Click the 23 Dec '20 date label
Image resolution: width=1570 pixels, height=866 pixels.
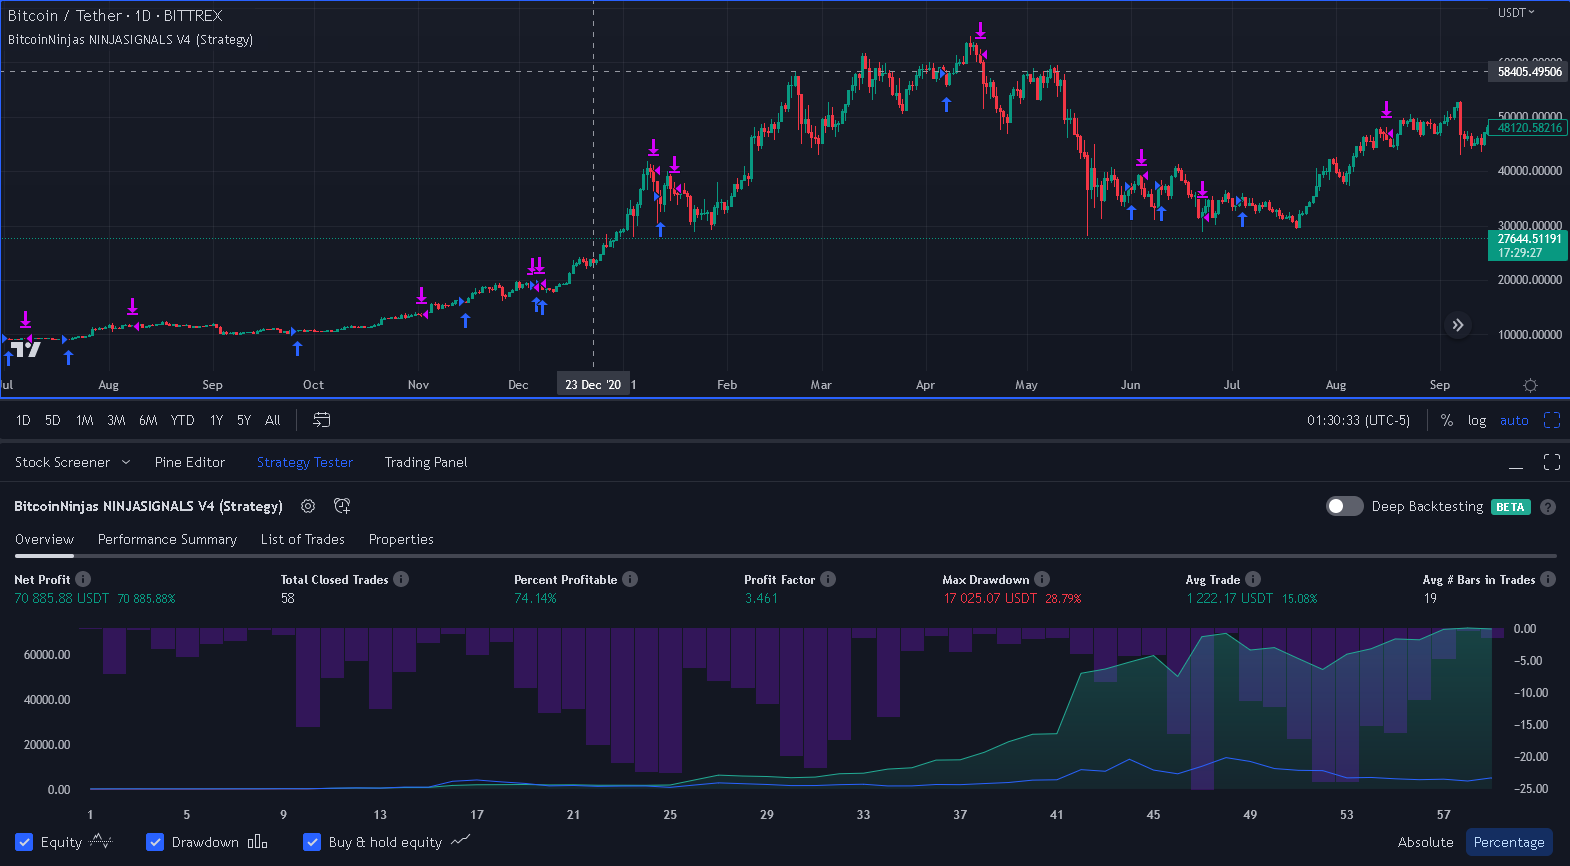(x=593, y=385)
